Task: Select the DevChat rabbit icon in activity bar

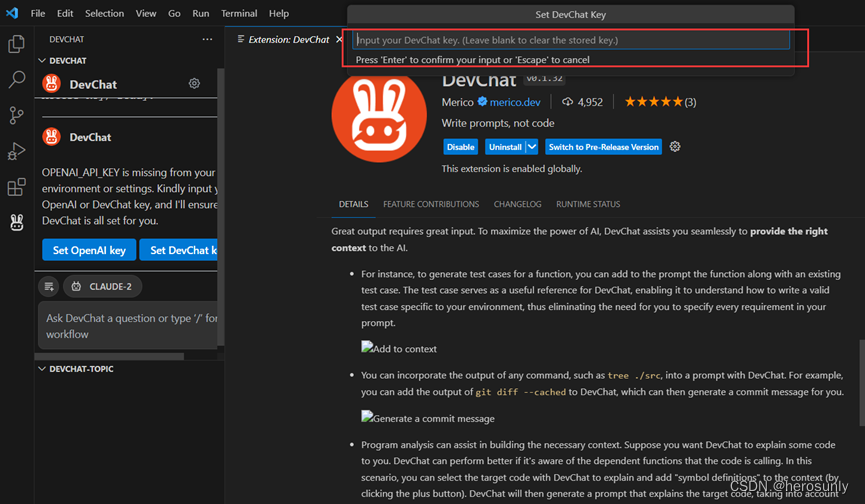Action: click(x=17, y=222)
